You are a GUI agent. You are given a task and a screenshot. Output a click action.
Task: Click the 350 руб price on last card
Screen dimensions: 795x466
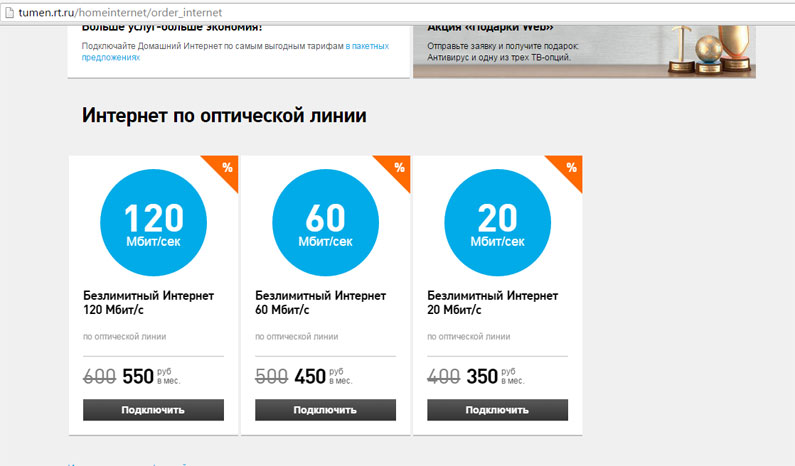[482, 377]
